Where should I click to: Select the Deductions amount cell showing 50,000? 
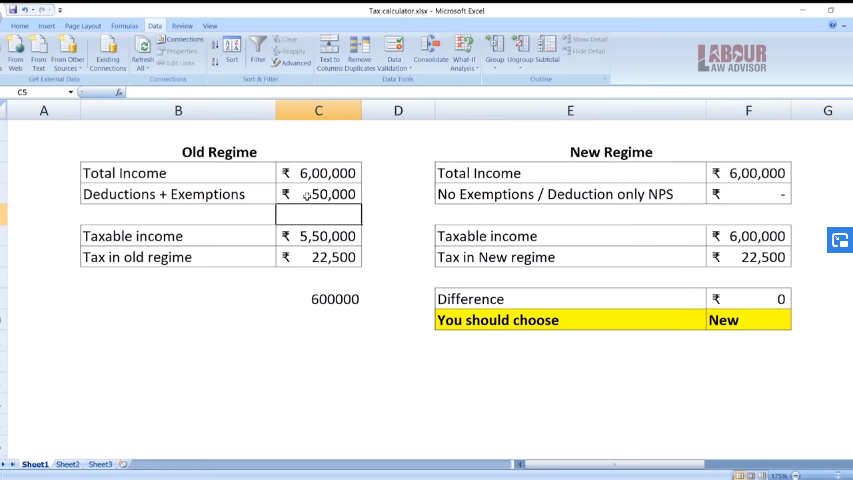click(319, 194)
